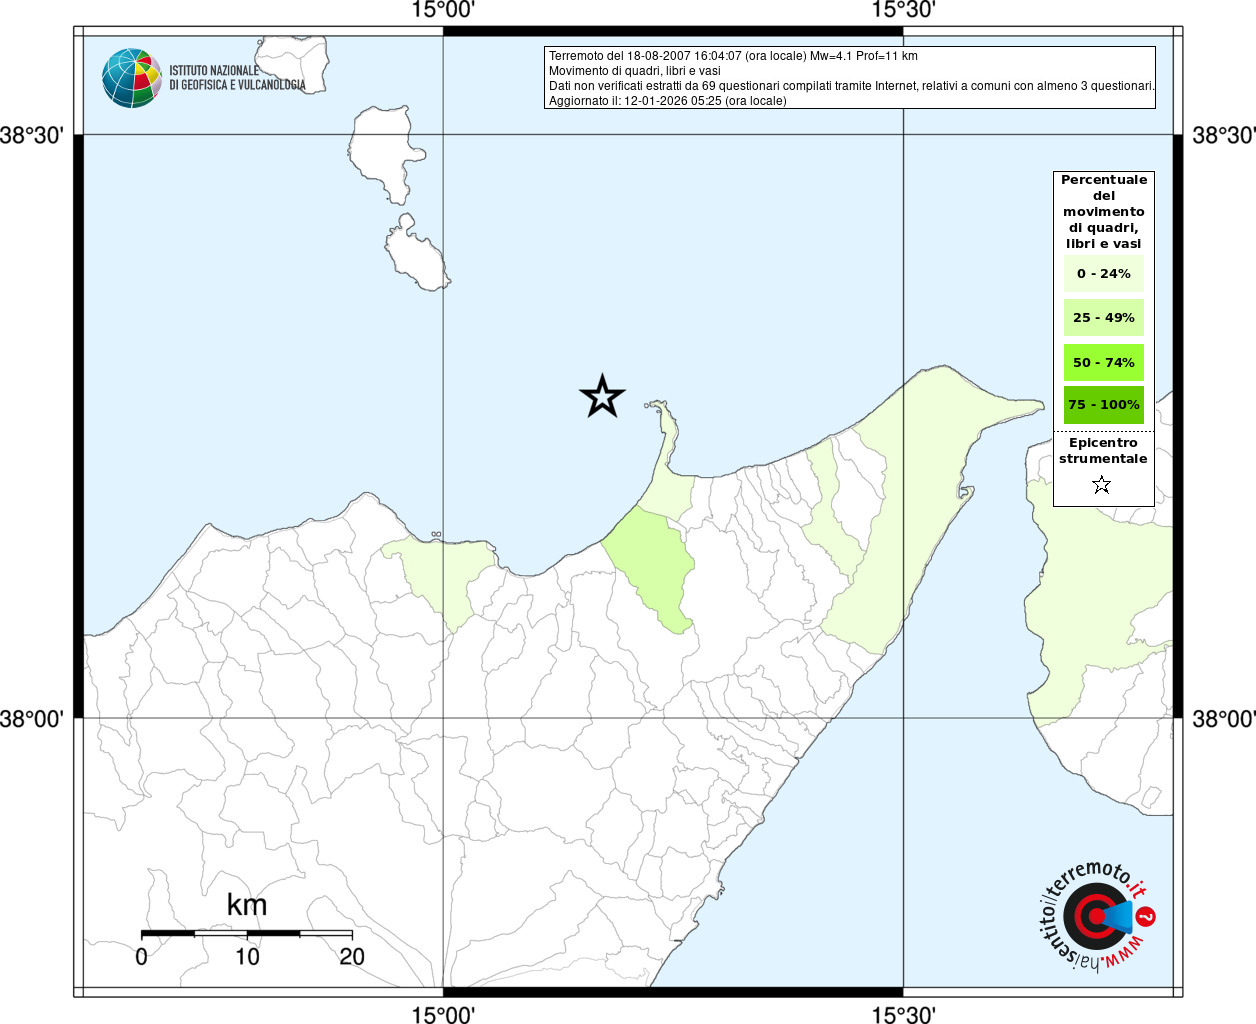Click the left 38°30' latitude label
The height and width of the screenshot is (1024, 1256).
32,135
